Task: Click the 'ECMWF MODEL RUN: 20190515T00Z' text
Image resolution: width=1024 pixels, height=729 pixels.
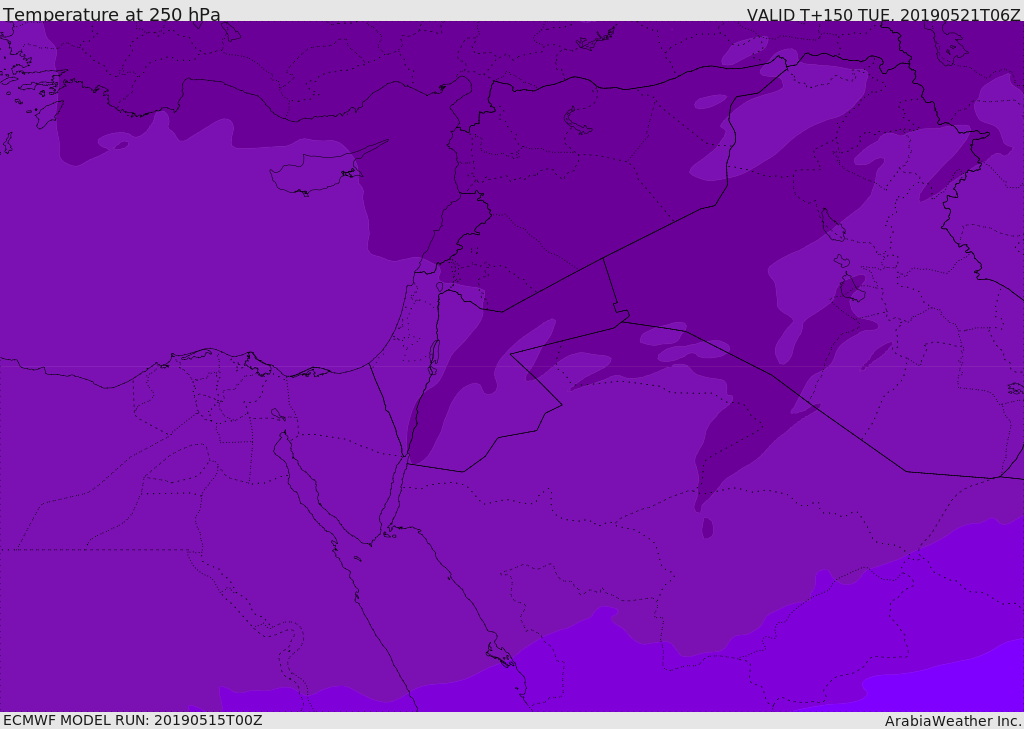Action: [x=133, y=720]
